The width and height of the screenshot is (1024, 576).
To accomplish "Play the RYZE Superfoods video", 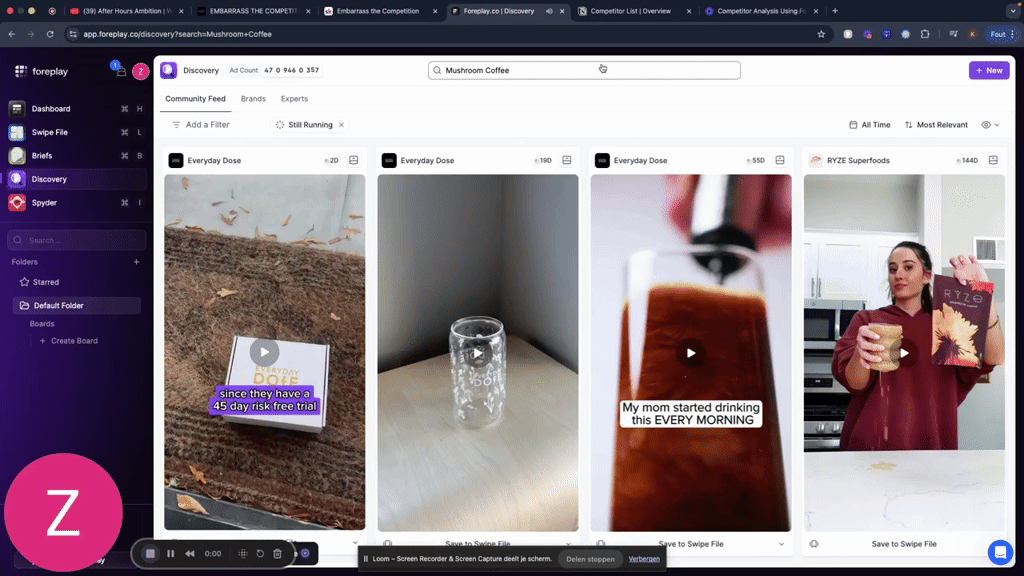I will (904, 353).
